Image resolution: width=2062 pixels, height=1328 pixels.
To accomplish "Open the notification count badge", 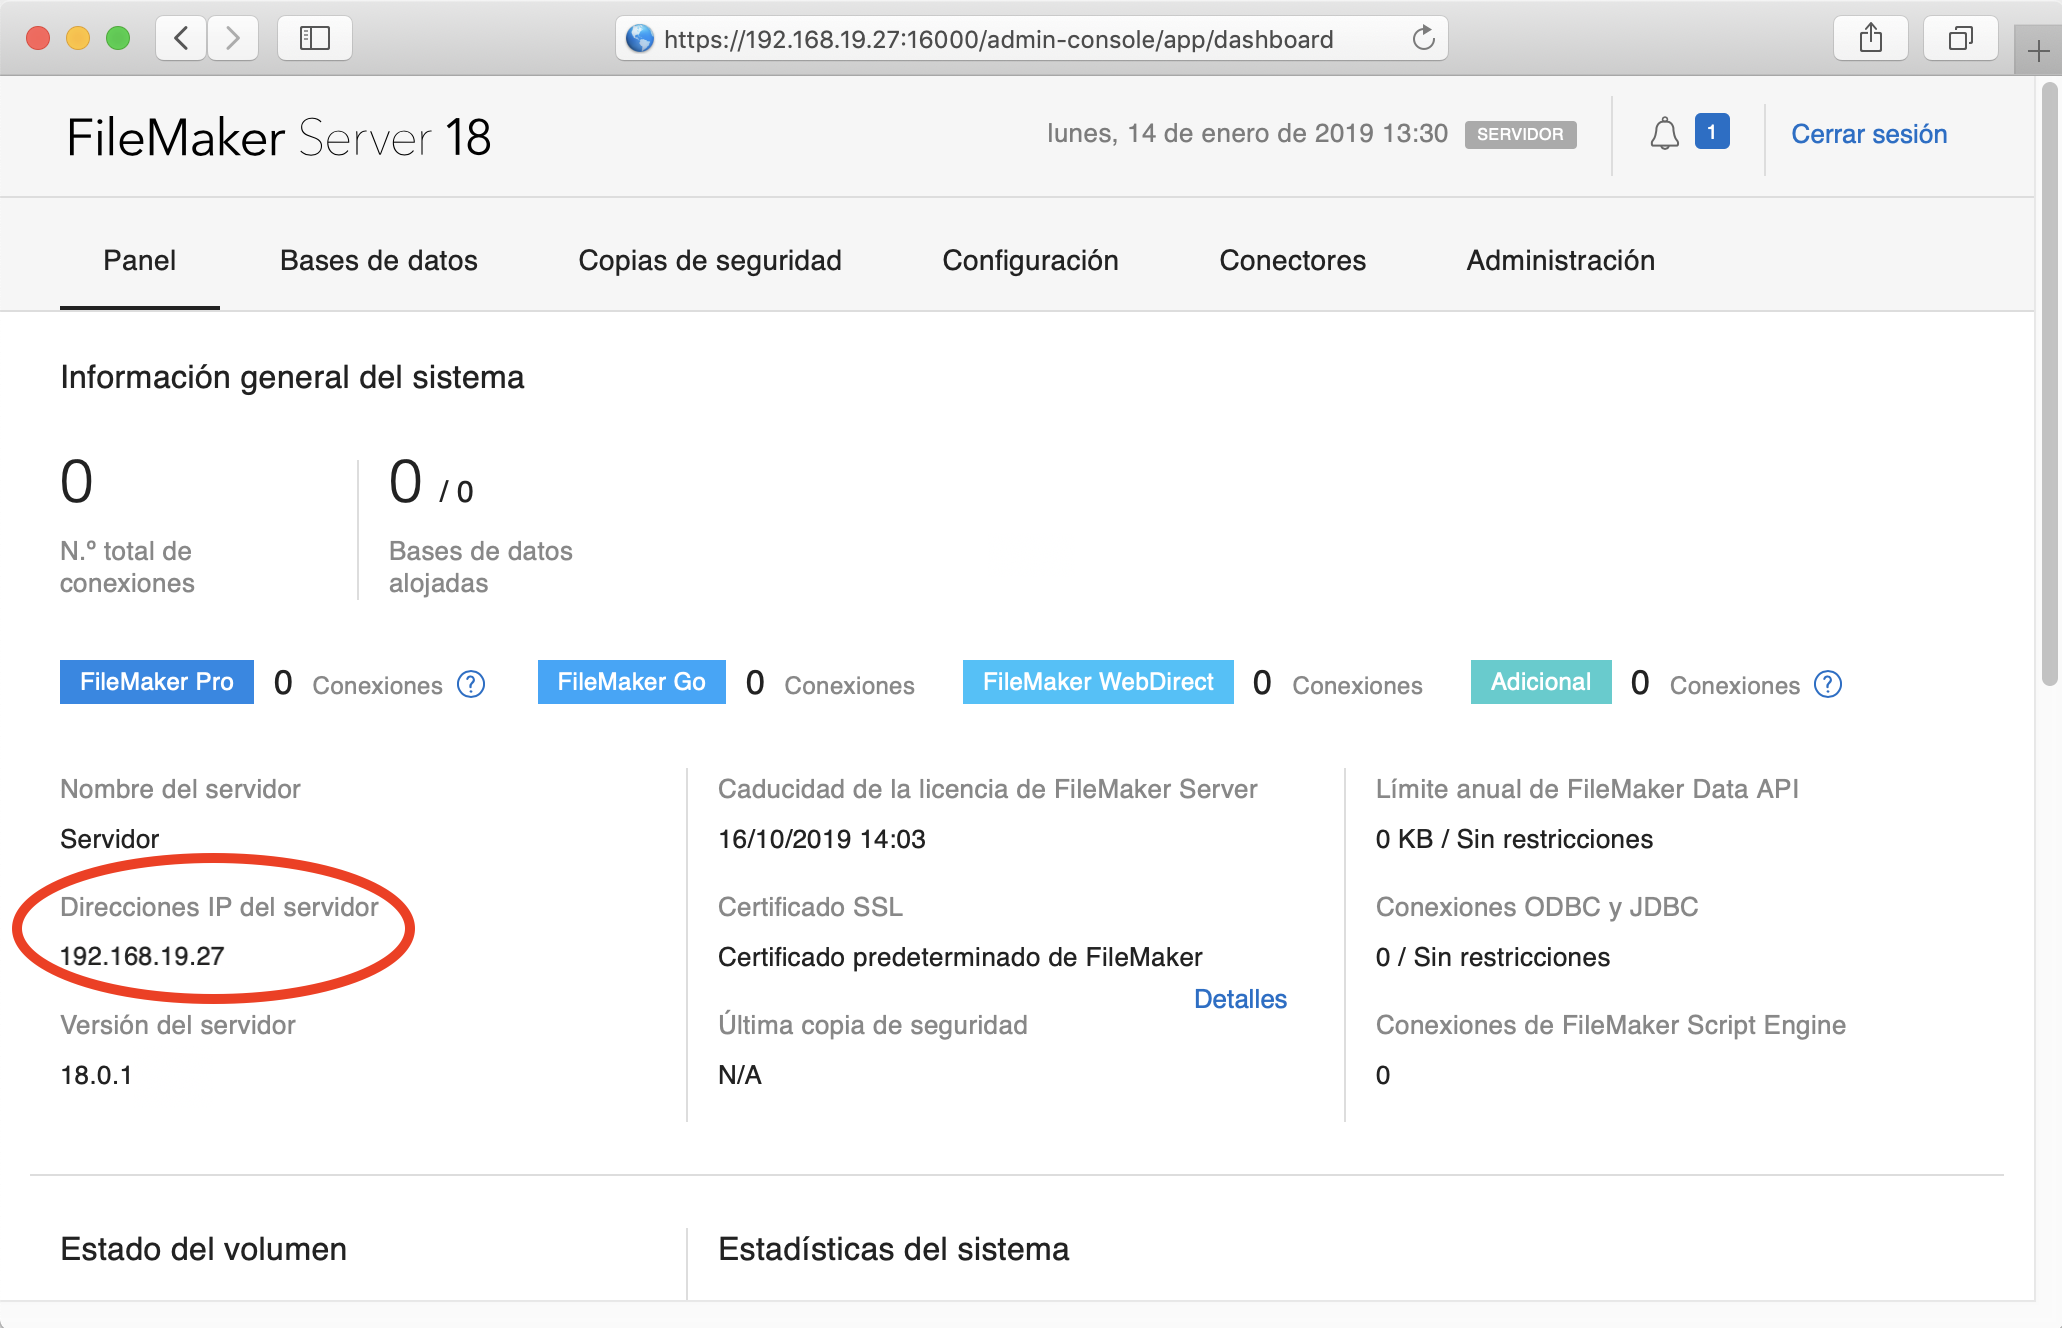I will 1712,132.
